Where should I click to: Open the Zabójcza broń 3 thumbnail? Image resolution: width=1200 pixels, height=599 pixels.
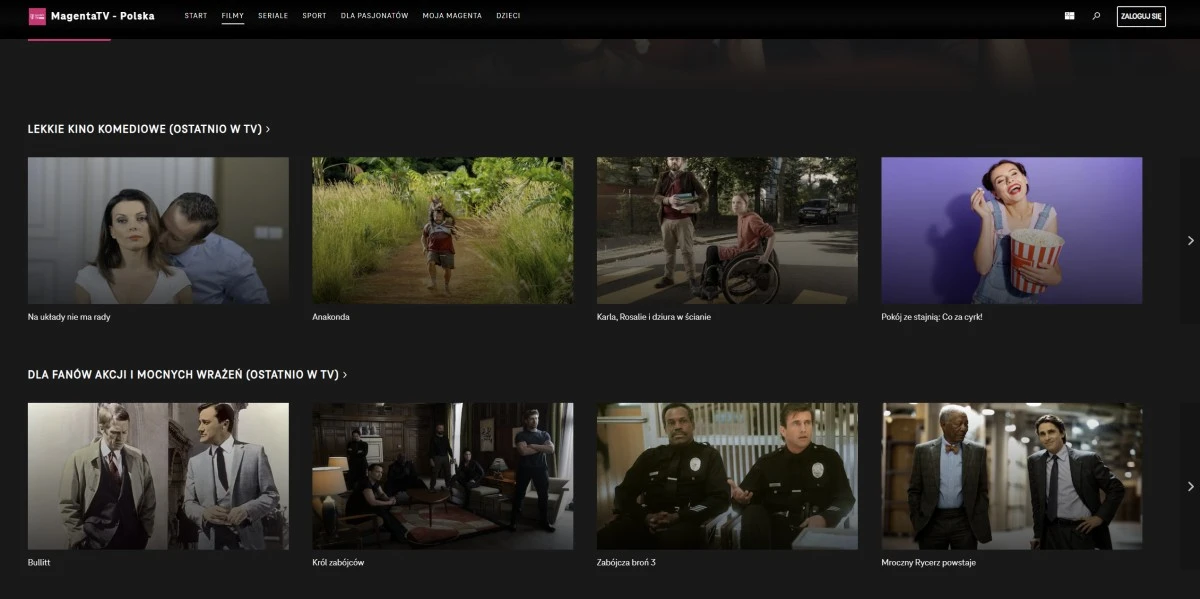(x=727, y=476)
